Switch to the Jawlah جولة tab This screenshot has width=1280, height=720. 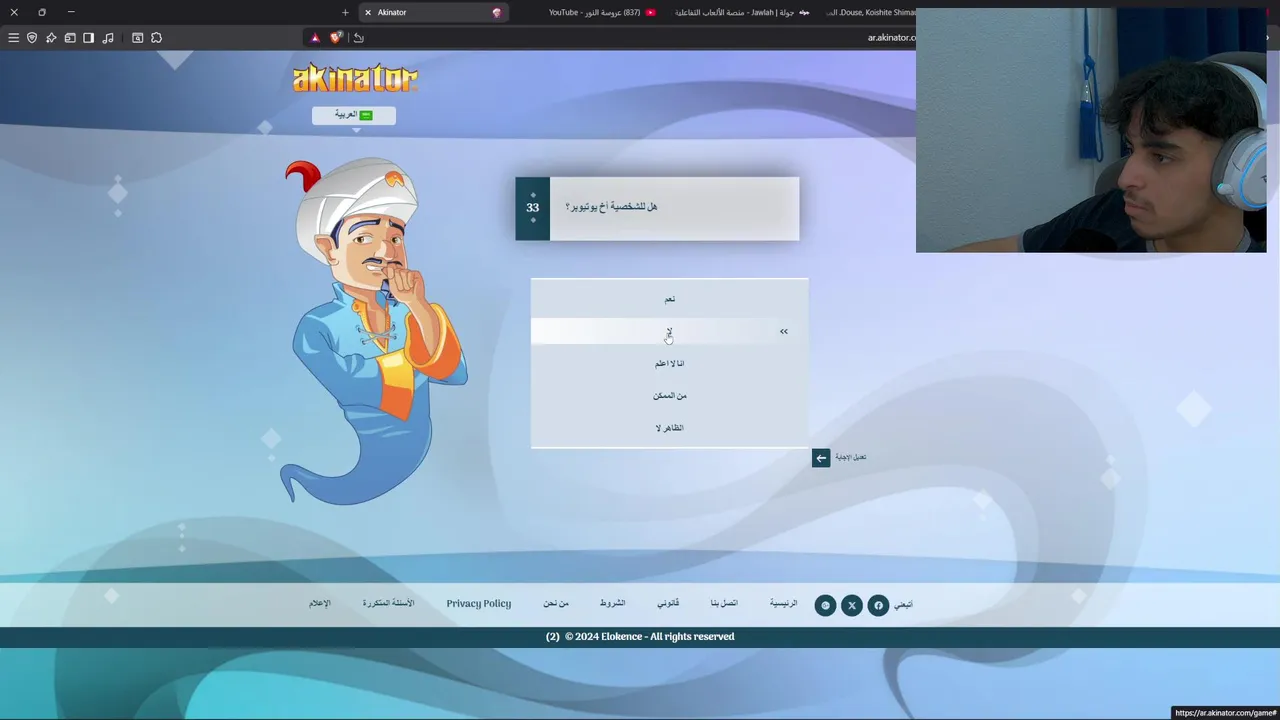tap(740, 13)
